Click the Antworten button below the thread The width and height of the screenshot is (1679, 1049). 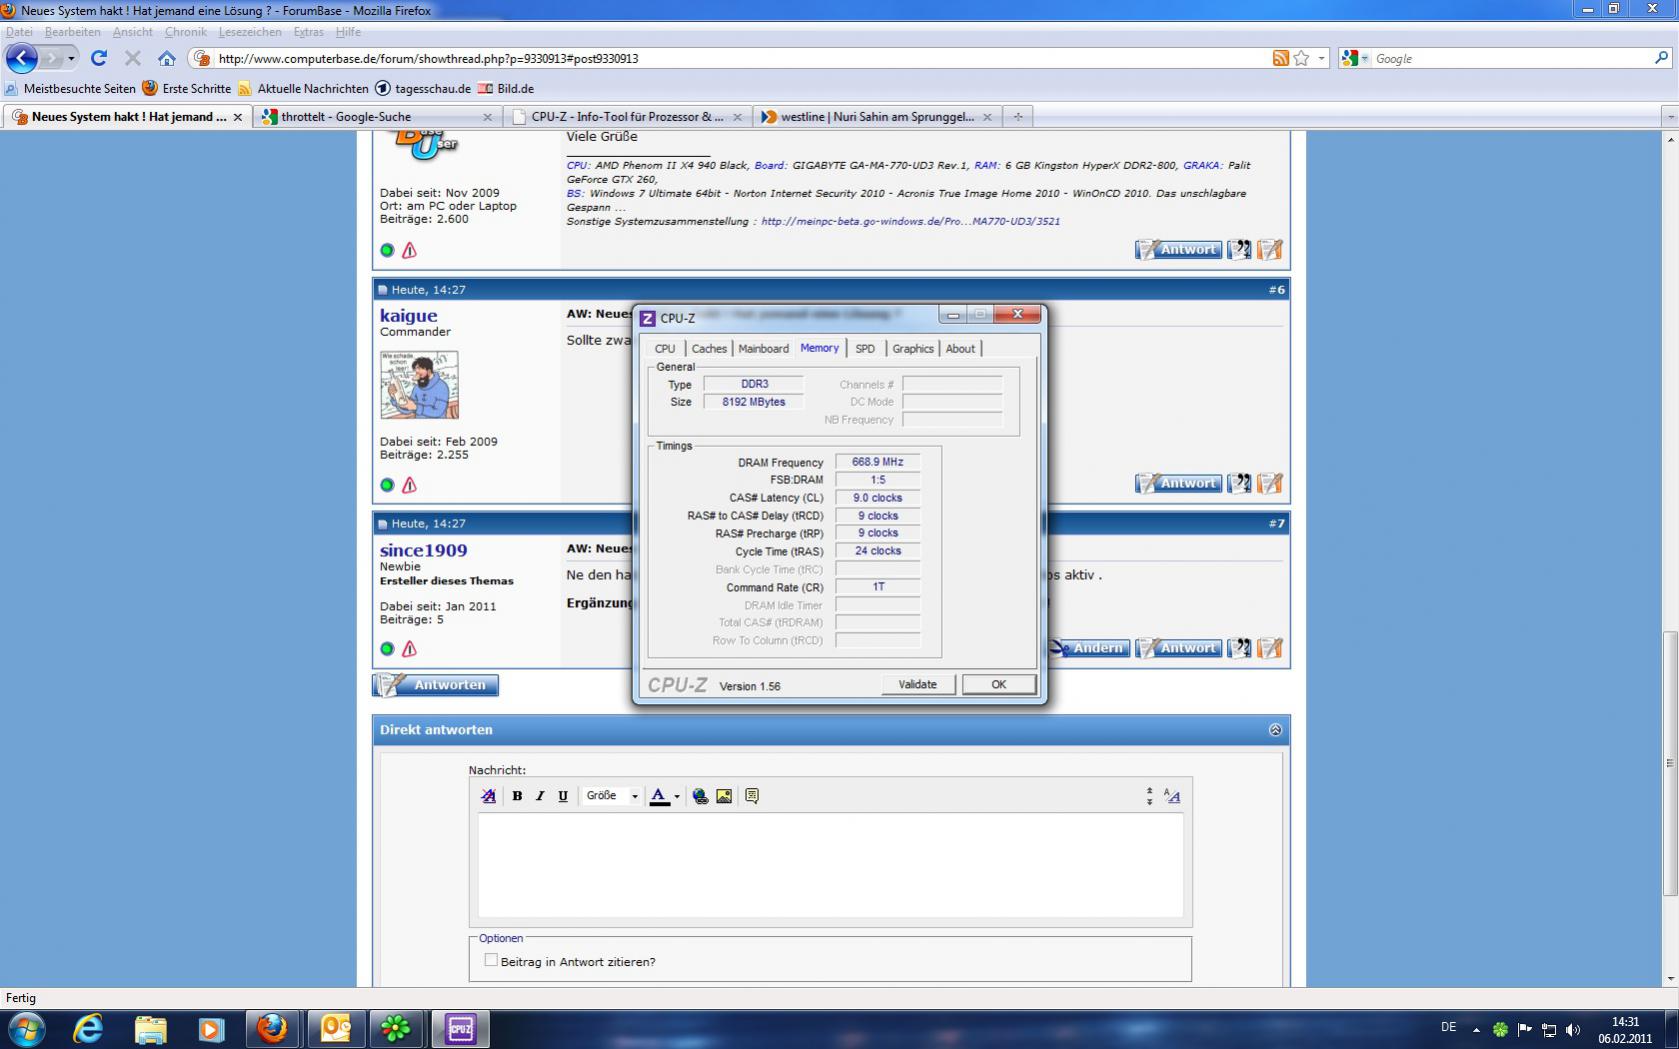pos(436,685)
